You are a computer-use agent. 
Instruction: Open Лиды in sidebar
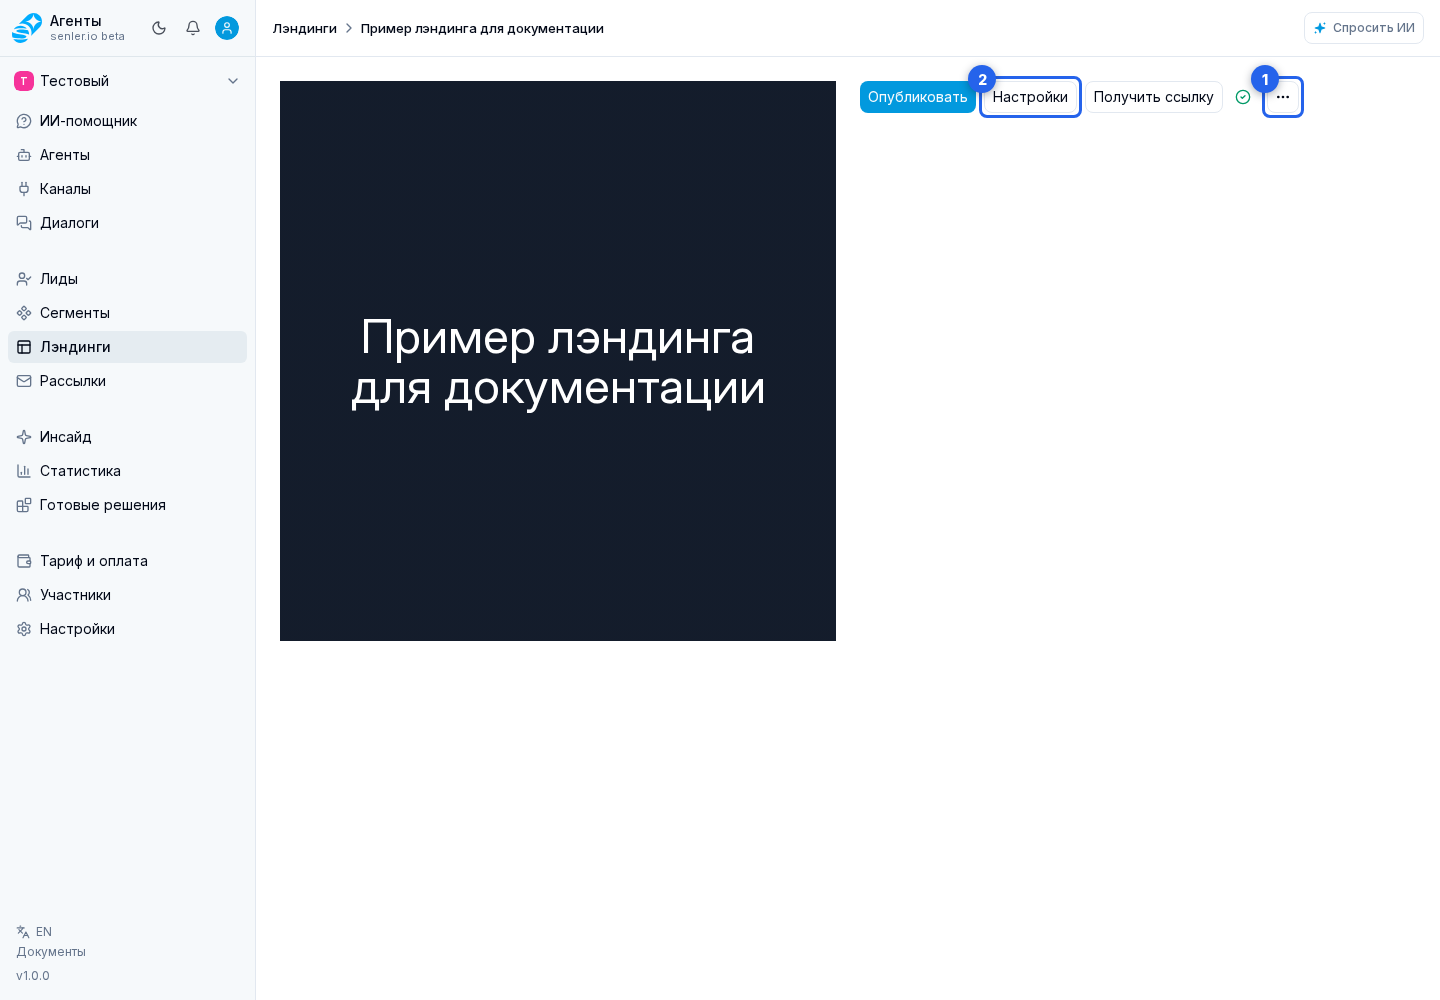coord(127,279)
